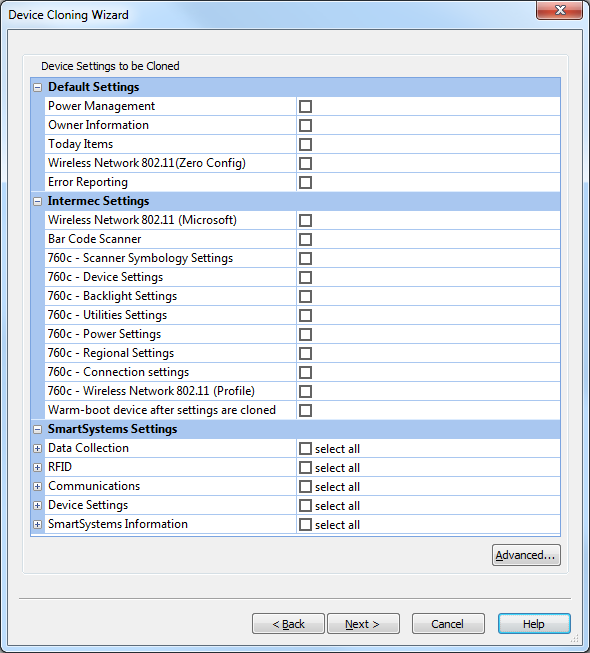Check Wireless Network 802.11 (Microsoft) box
Screen dimensions: 590x653
(305, 220)
